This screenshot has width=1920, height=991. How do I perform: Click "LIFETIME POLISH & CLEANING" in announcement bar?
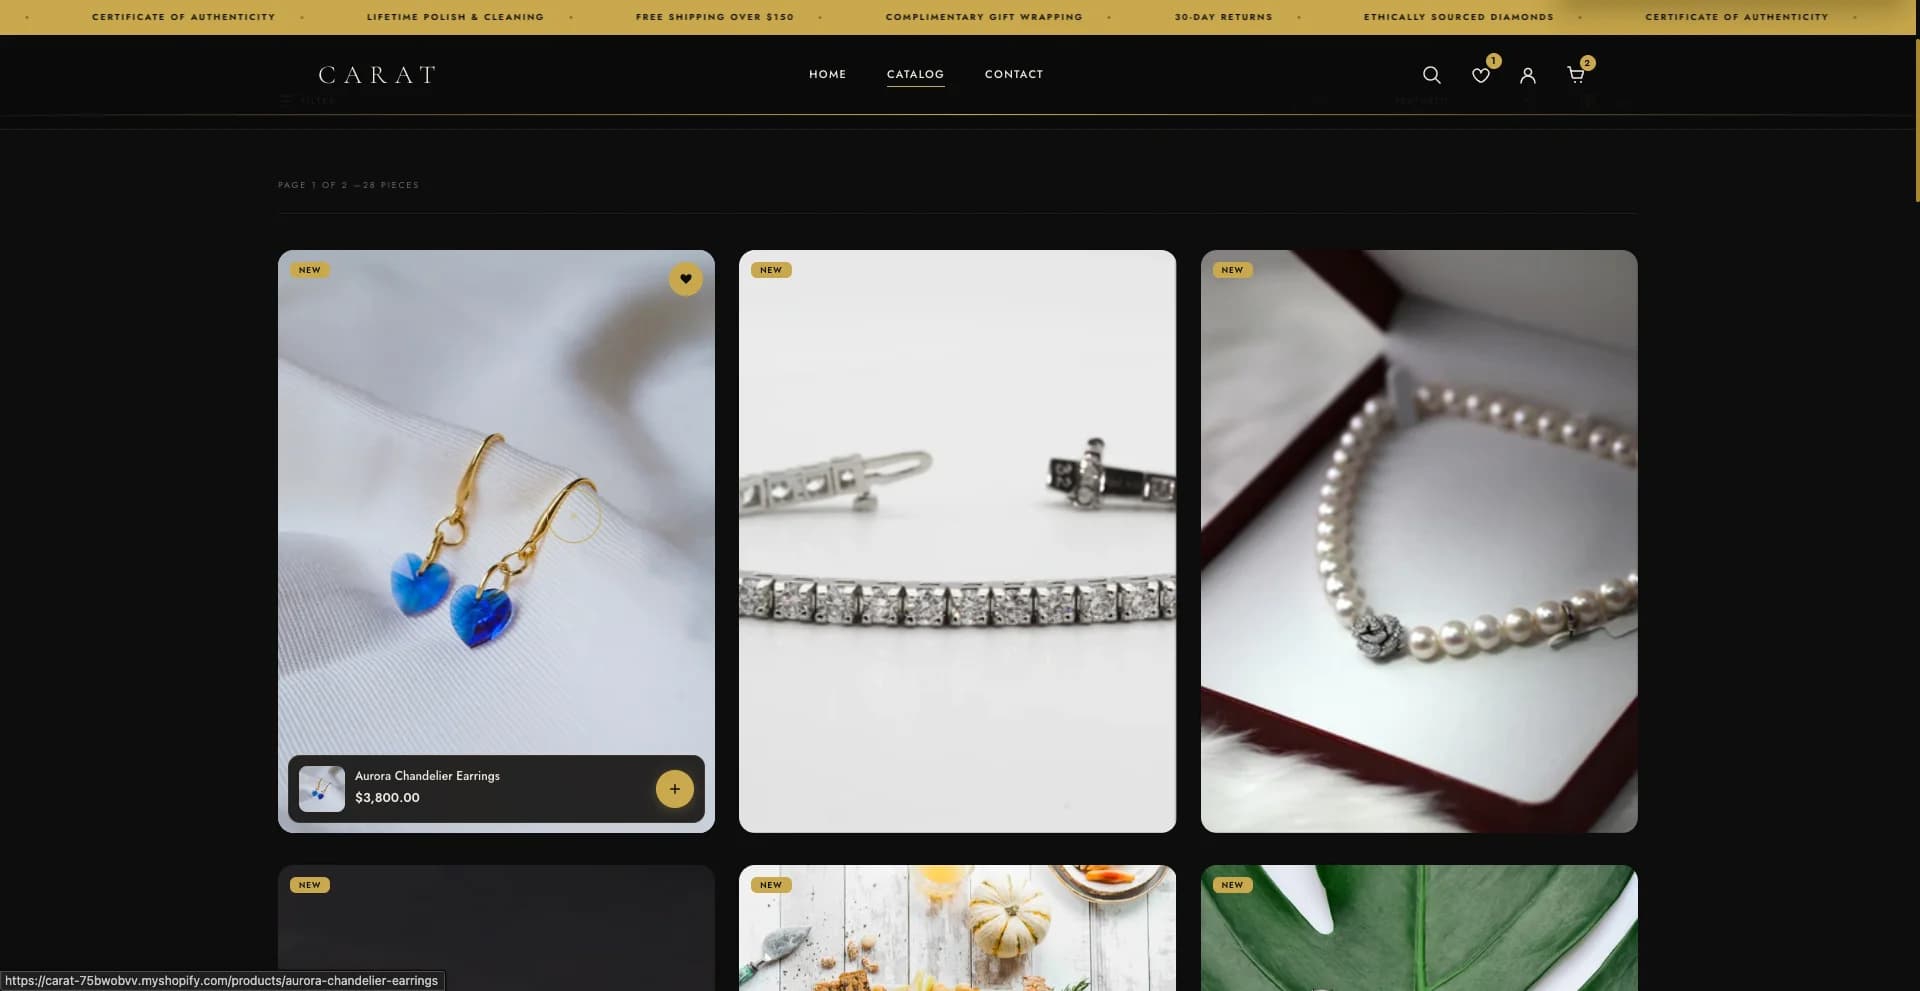coord(455,17)
